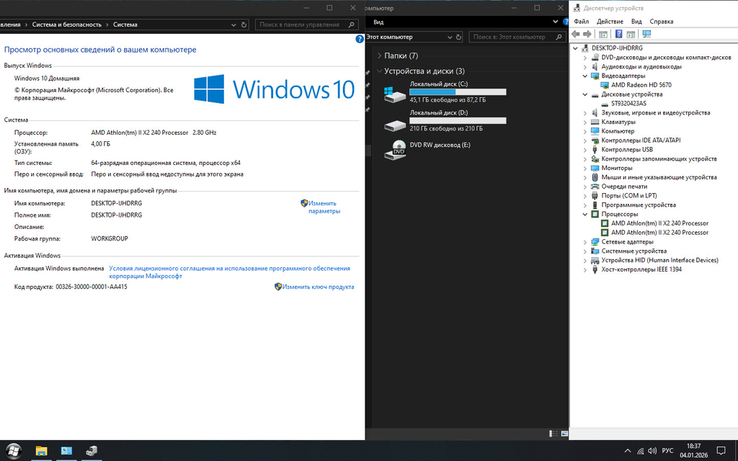Screen dimensions: 738x461
Task: Click the Изменить параметры link
Action: point(324,207)
